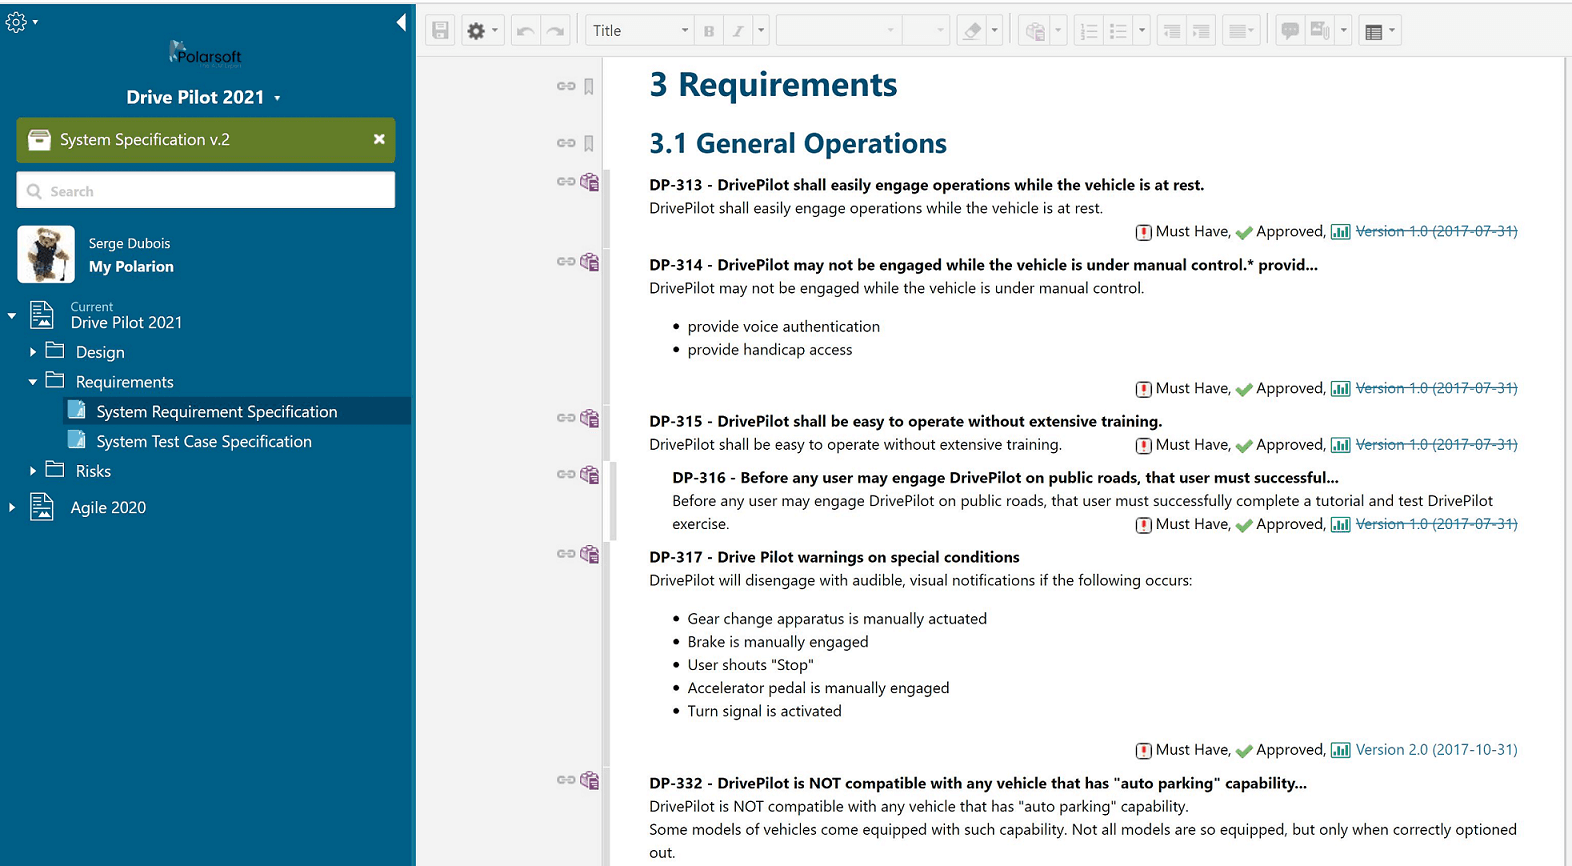Open Version 2.0 (2017-10-31) link

pyautogui.click(x=1436, y=749)
